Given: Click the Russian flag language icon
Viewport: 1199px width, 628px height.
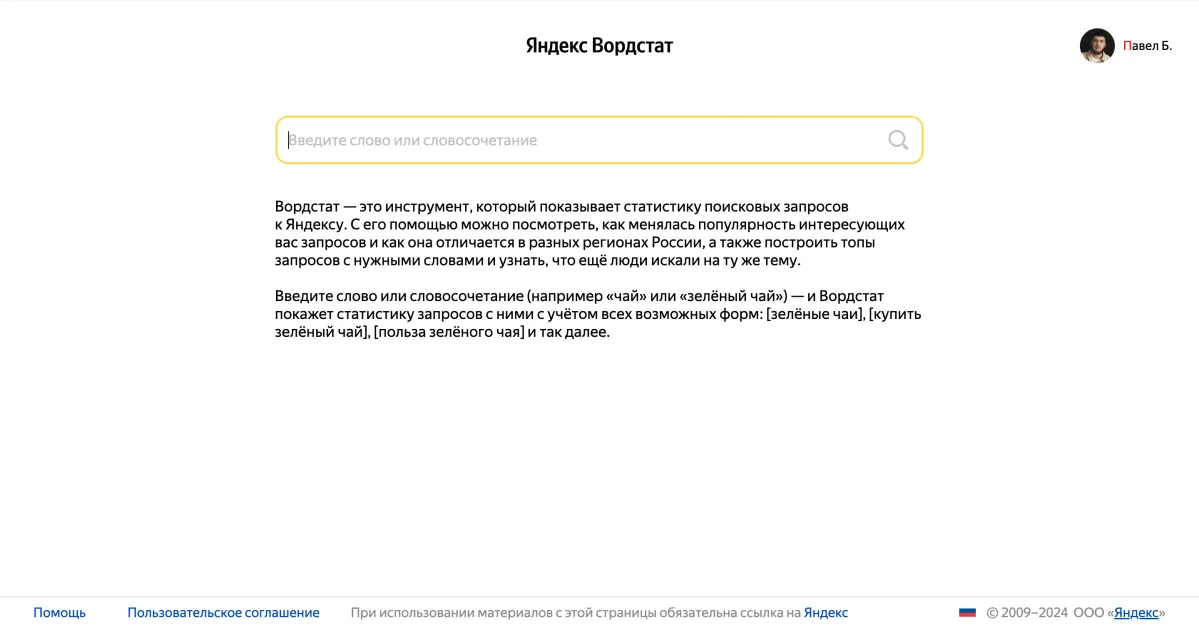Looking at the screenshot, I should tap(967, 613).
